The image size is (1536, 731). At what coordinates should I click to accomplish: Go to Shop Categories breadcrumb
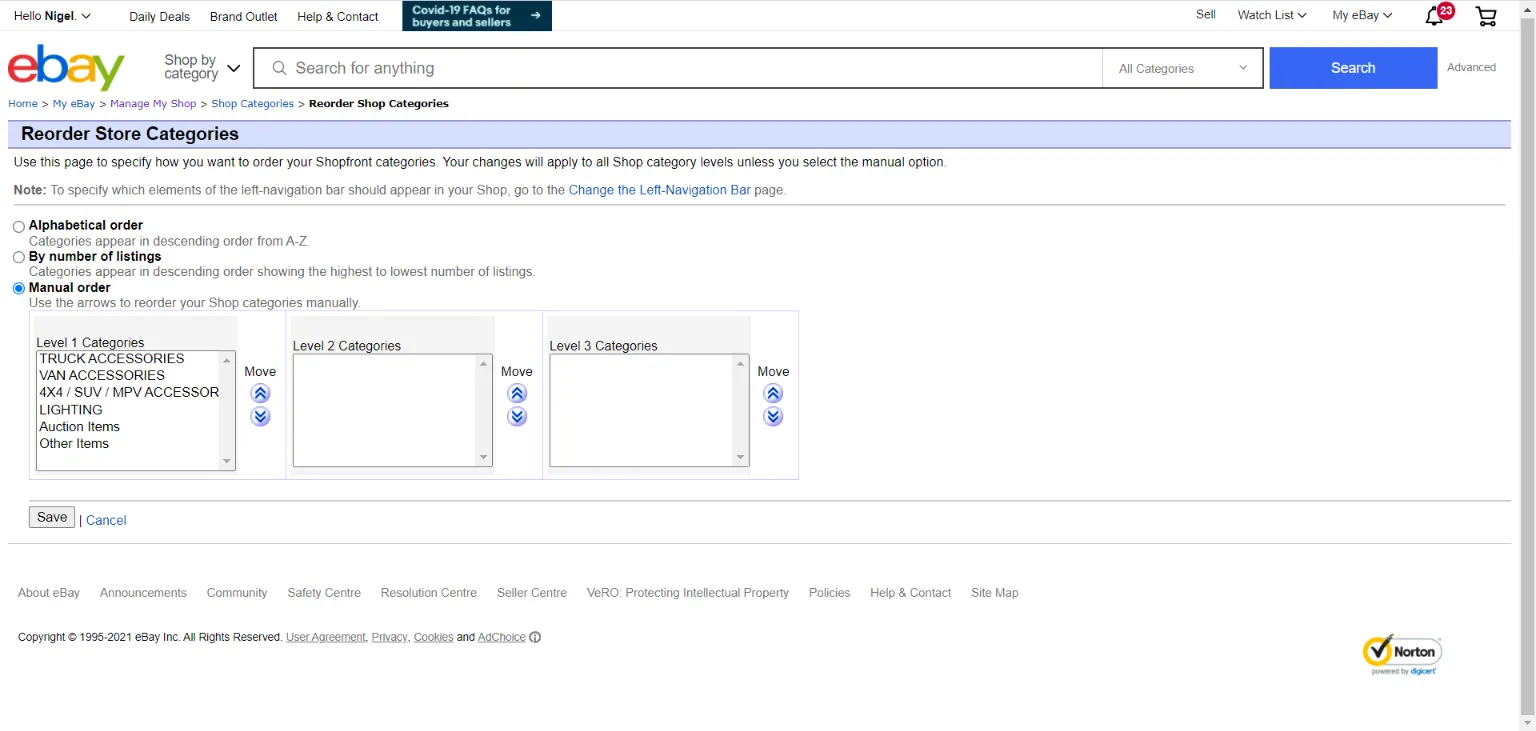(x=253, y=104)
